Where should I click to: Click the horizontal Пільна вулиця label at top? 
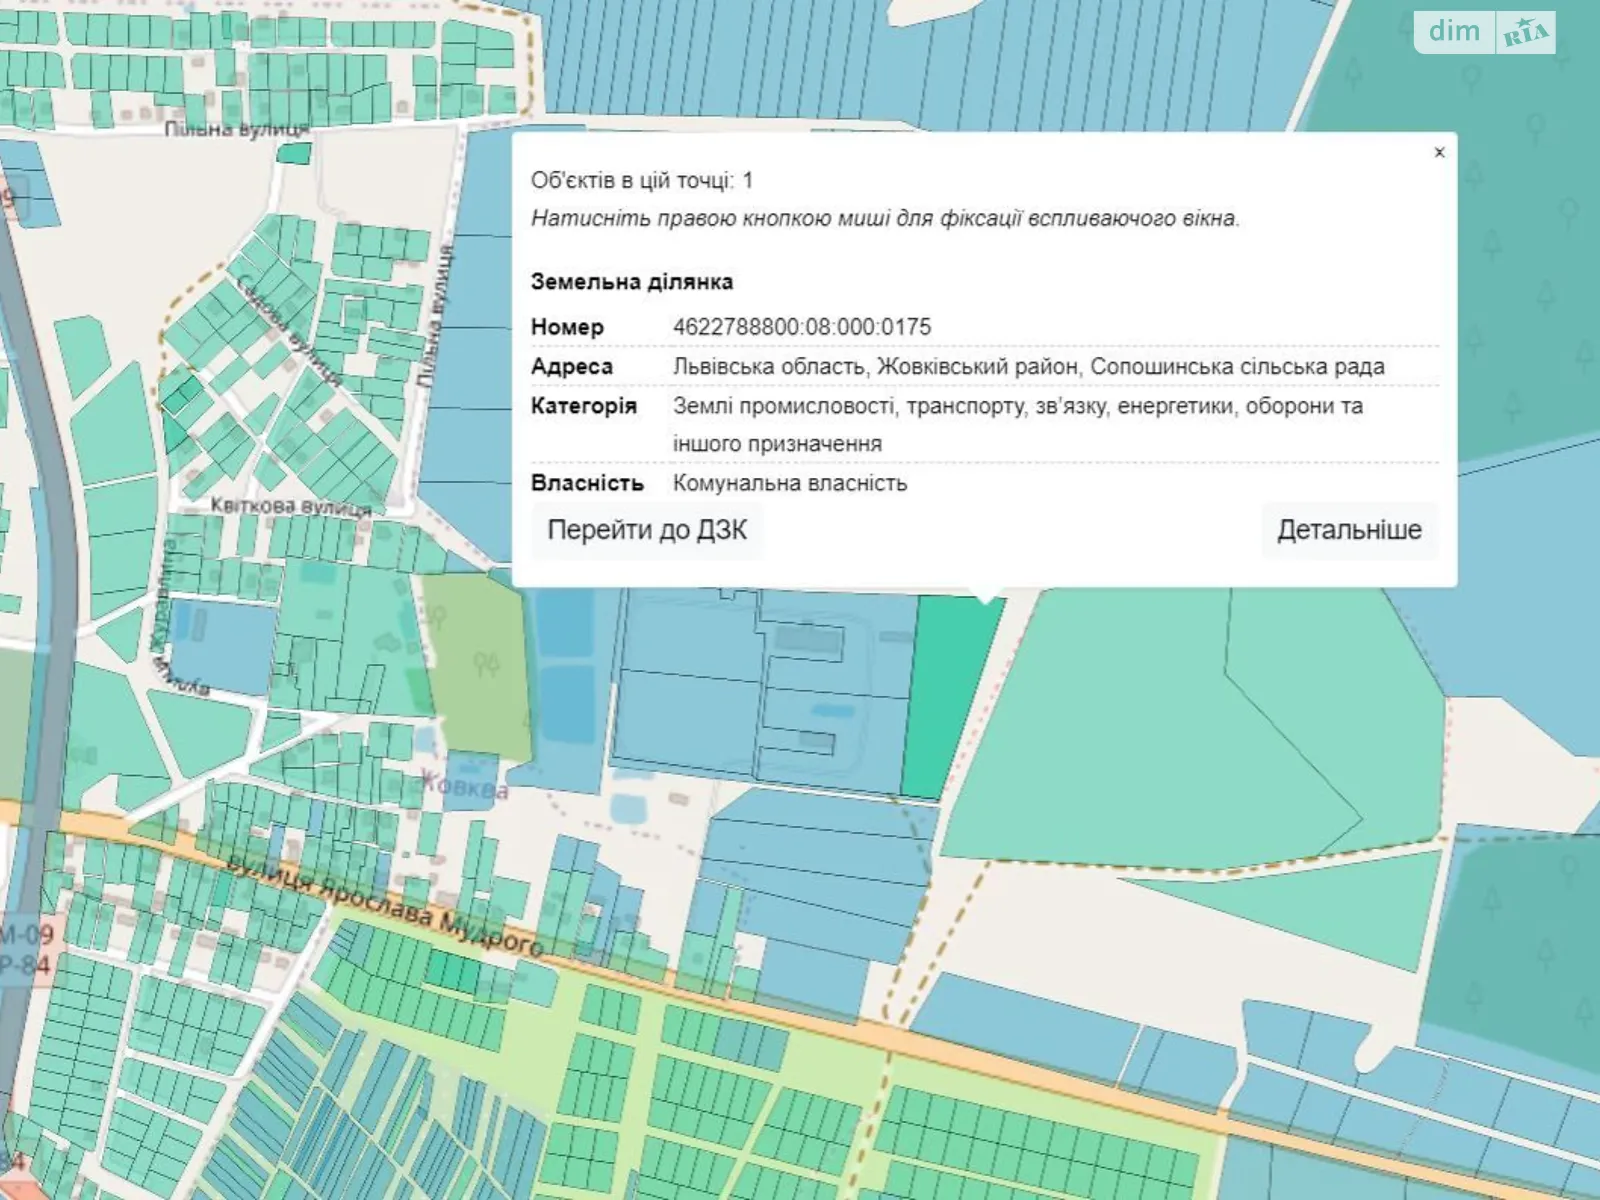coord(236,129)
